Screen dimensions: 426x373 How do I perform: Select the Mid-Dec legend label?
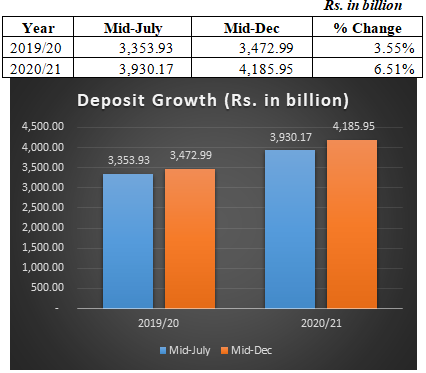pyautogui.click(x=251, y=350)
